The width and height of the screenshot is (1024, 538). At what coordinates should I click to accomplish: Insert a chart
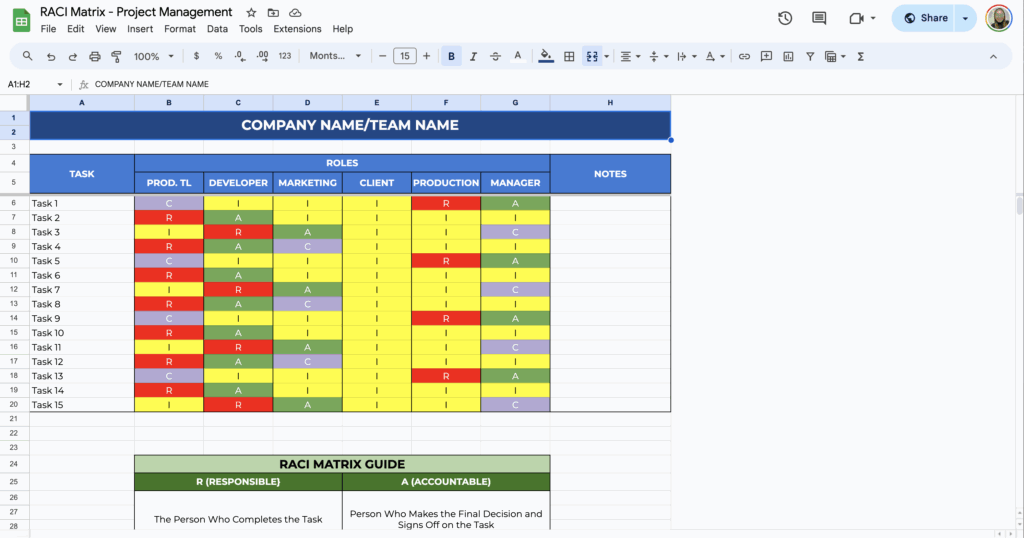[x=788, y=57]
